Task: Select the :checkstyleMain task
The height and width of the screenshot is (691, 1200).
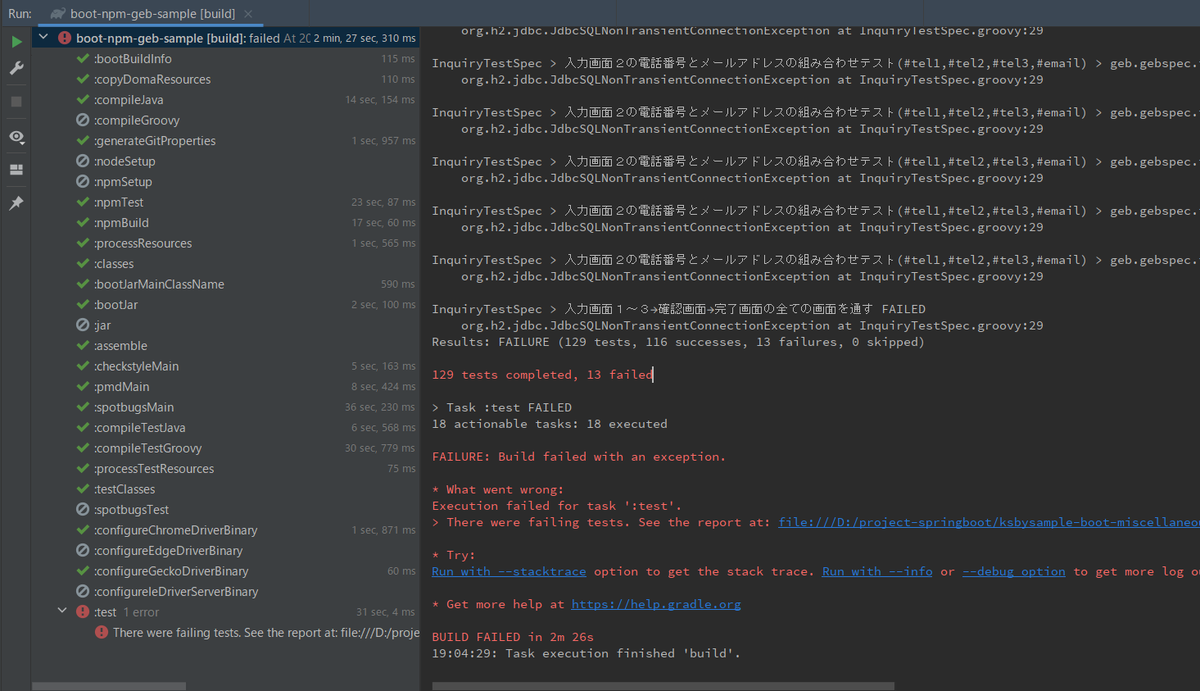Action: pyautogui.click(x=225, y=366)
